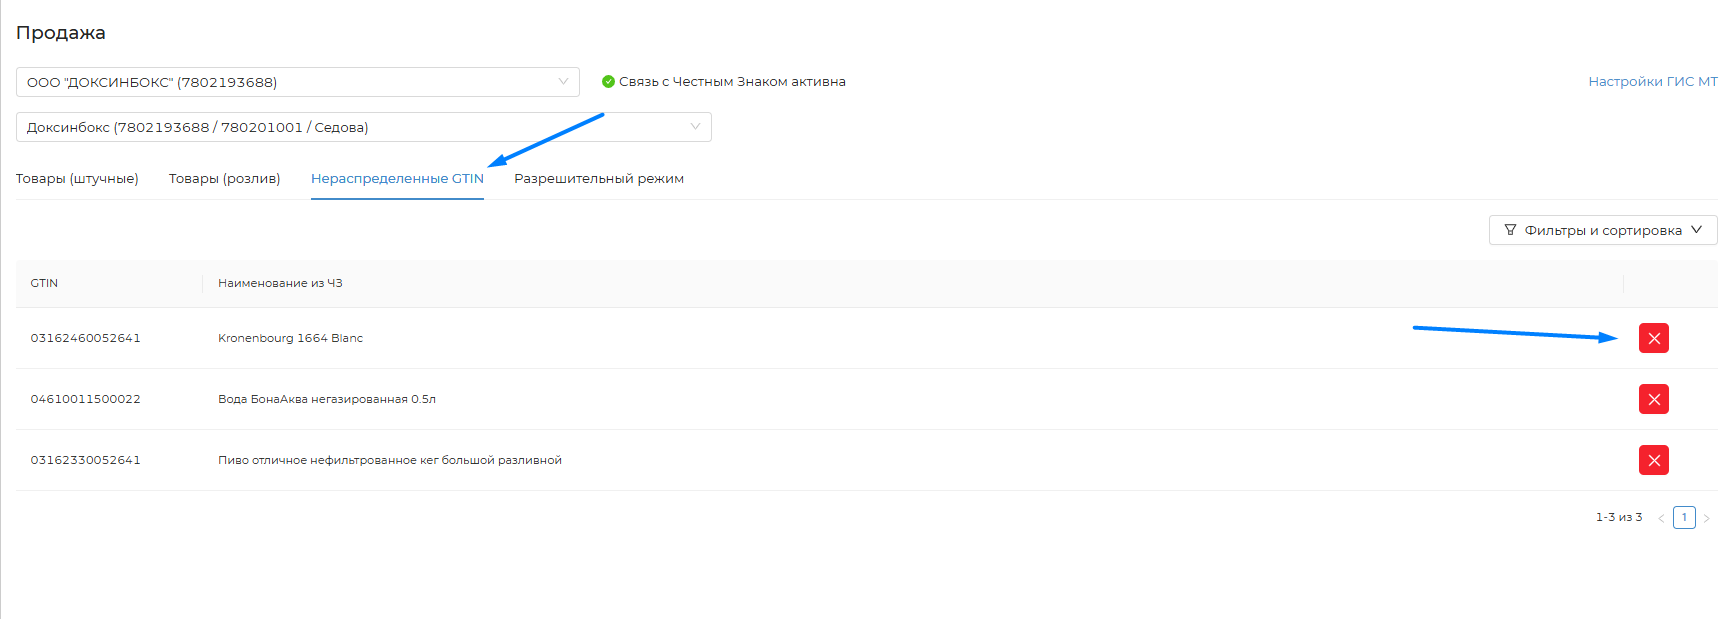Open the Разрешительный режим tab
Image resolution: width=1732 pixels, height=619 pixels.
(x=599, y=179)
